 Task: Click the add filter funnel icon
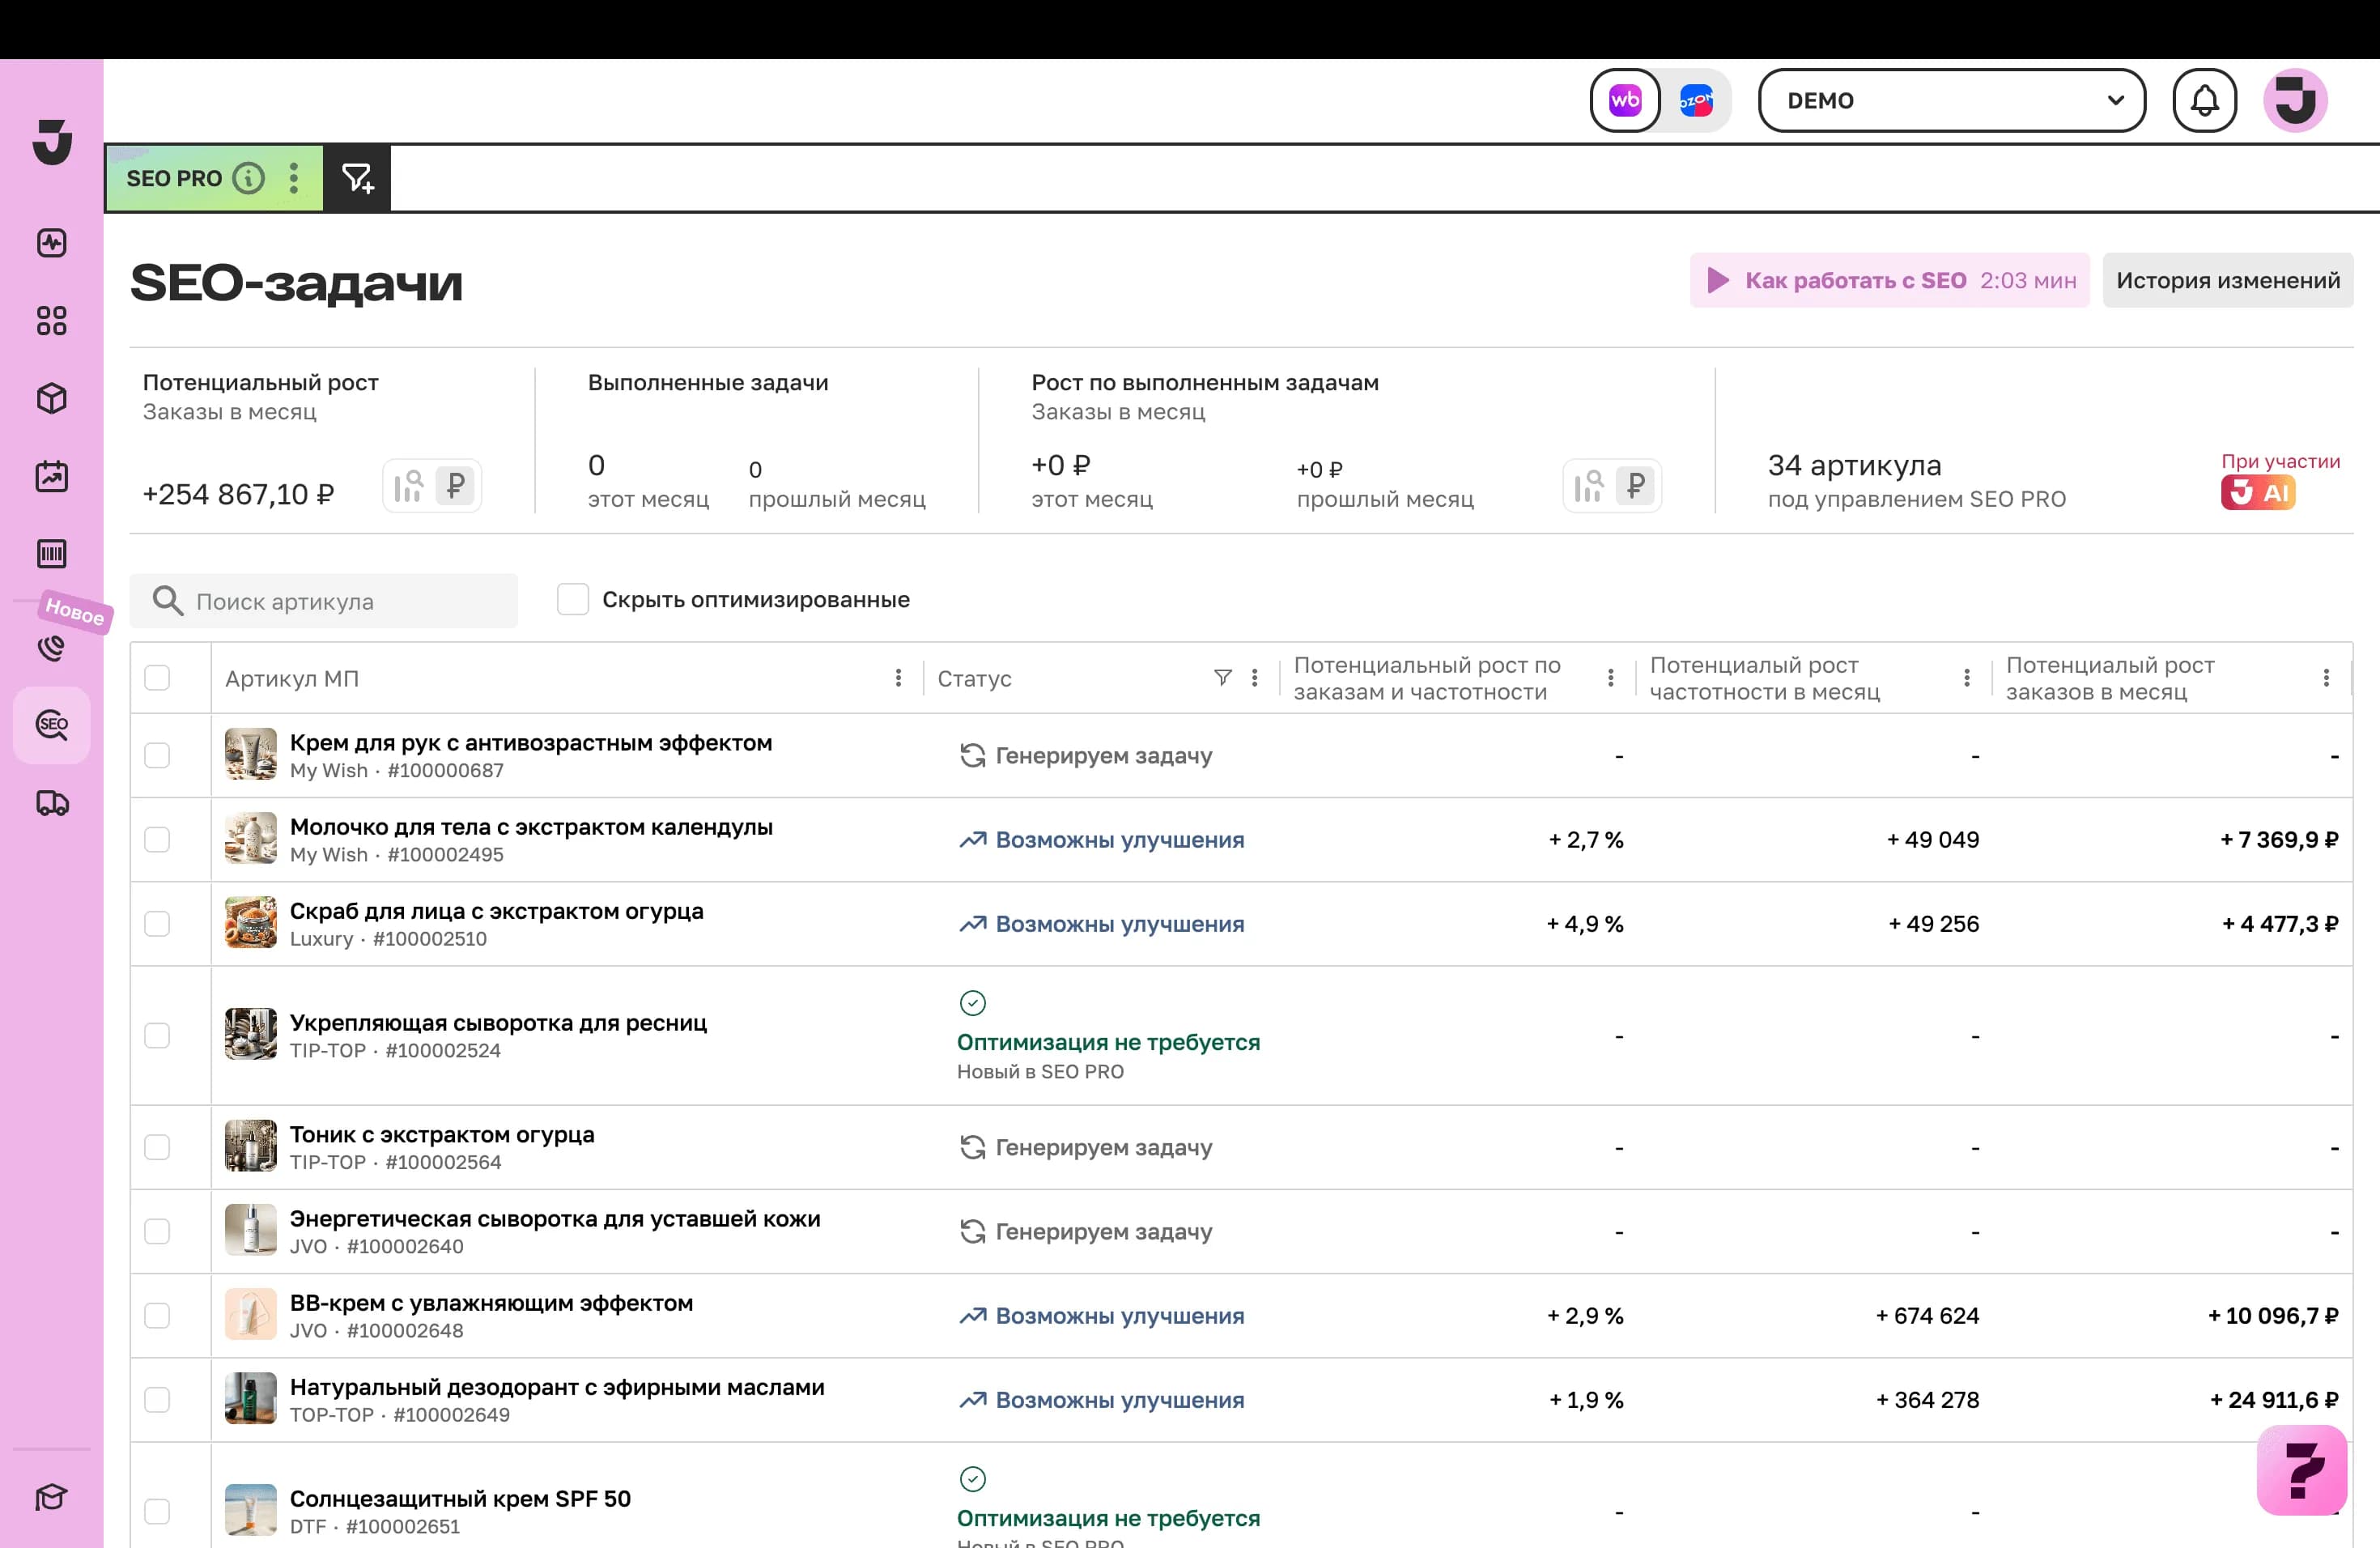357,178
